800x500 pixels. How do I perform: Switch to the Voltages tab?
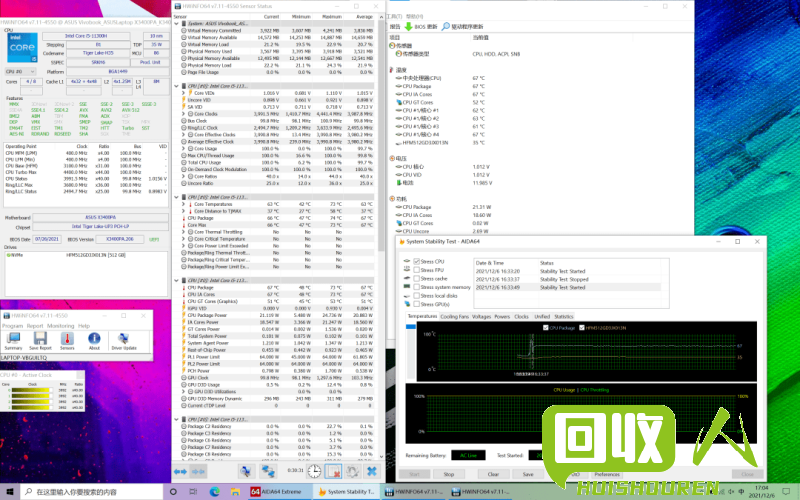click(481, 317)
